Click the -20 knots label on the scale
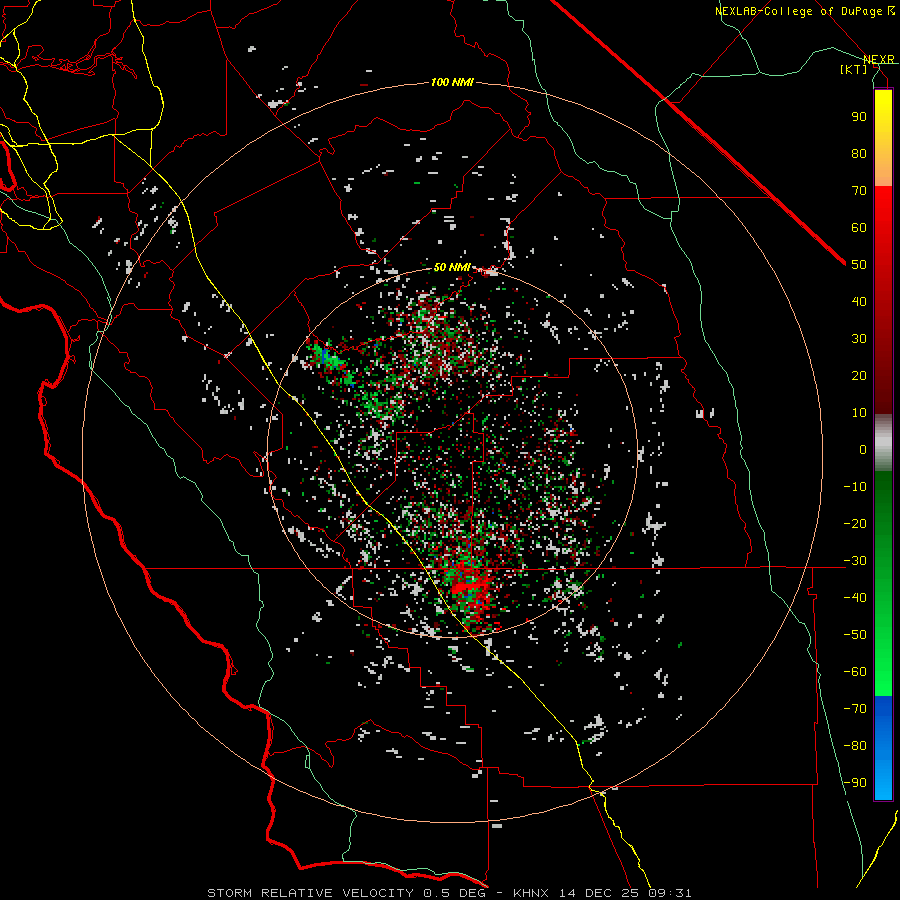The image size is (900, 900). 855,523
